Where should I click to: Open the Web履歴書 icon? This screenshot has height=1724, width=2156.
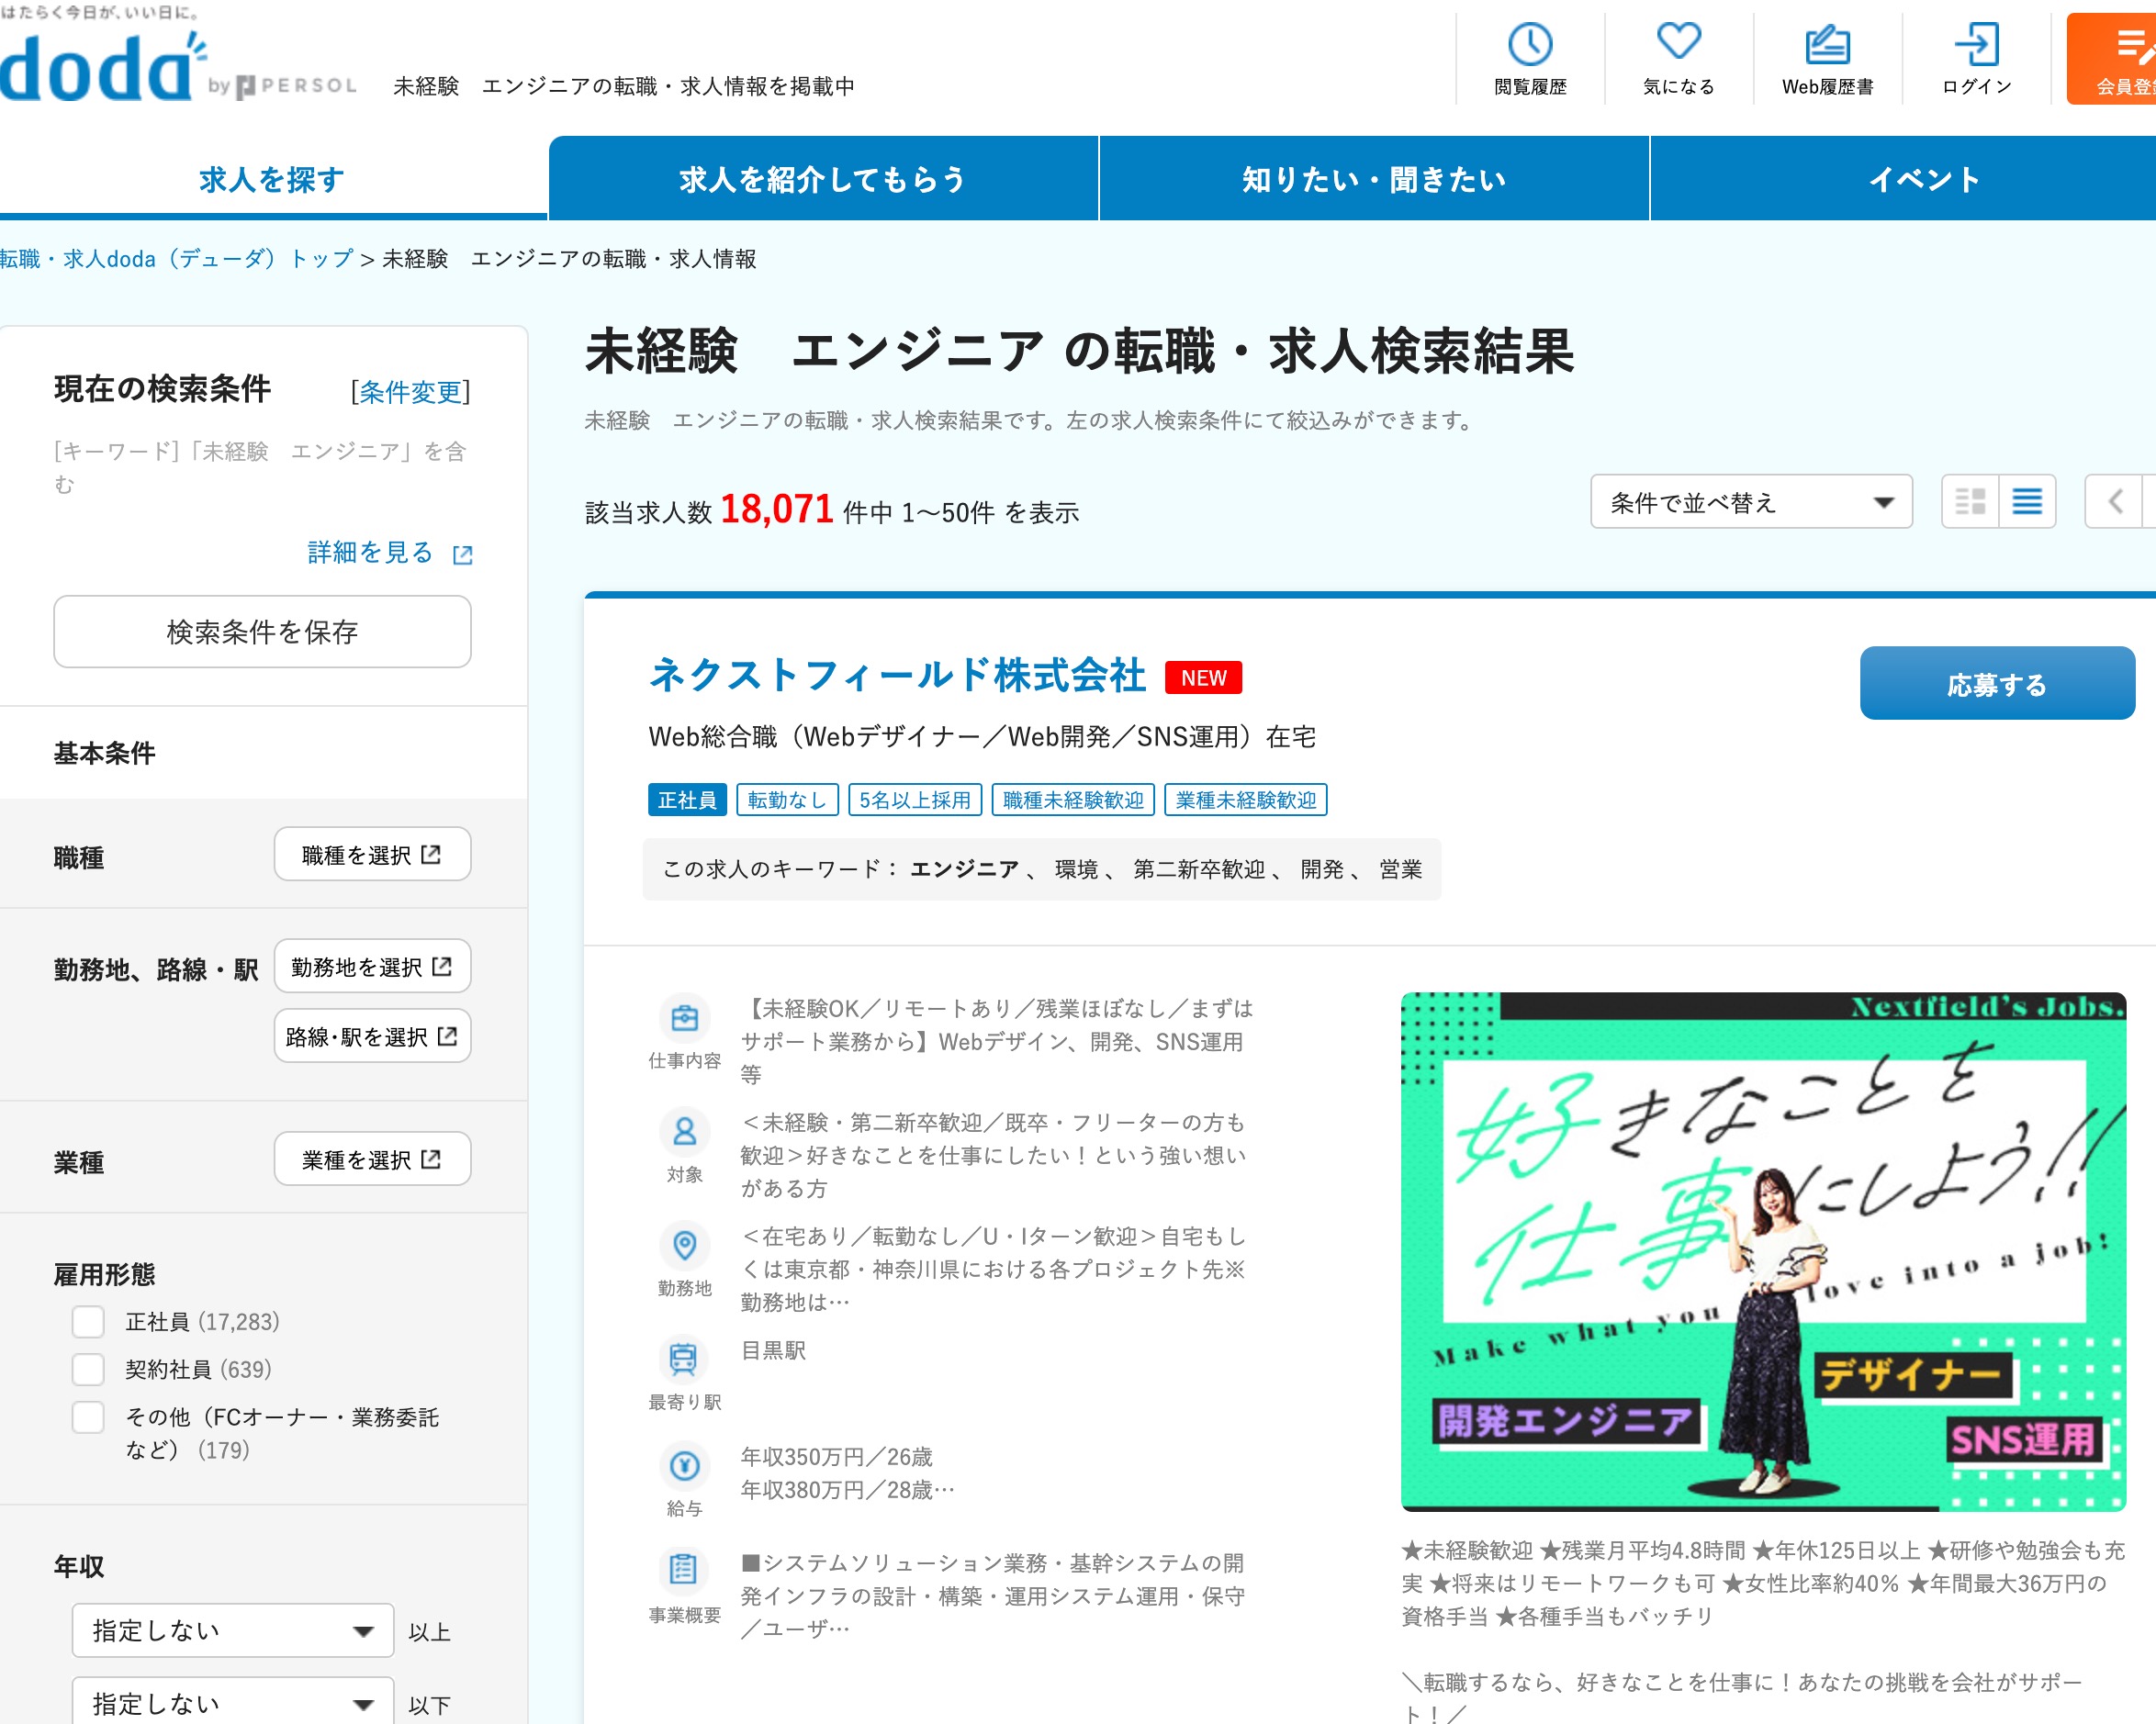pyautogui.click(x=1827, y=45)
